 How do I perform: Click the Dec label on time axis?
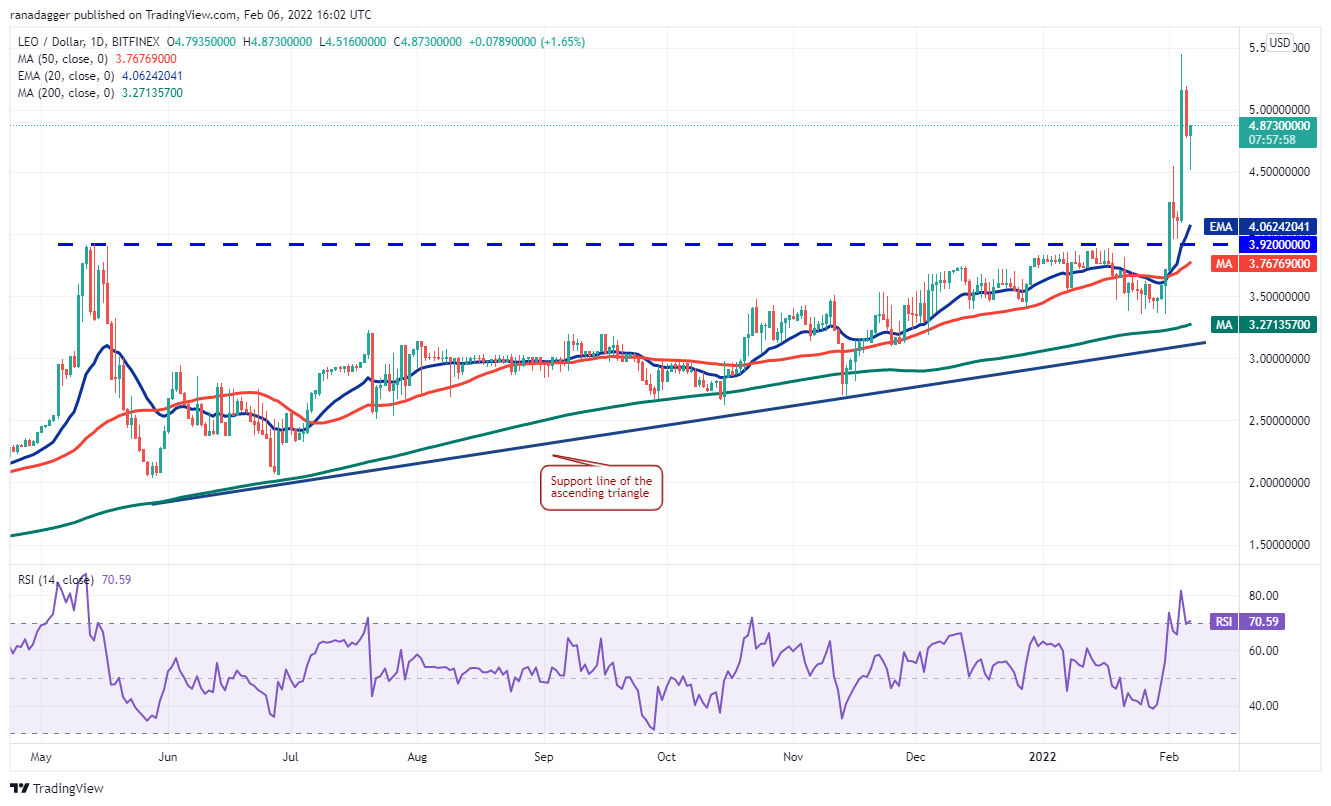coord(916,757)
